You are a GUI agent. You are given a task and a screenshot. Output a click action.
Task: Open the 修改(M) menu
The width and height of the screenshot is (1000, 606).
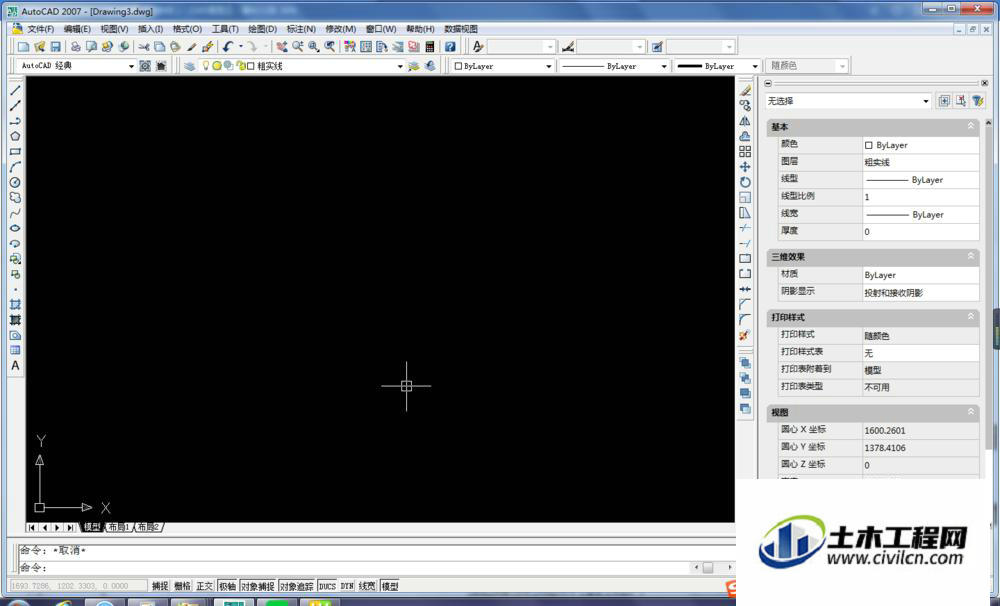(x=341, y=29)
